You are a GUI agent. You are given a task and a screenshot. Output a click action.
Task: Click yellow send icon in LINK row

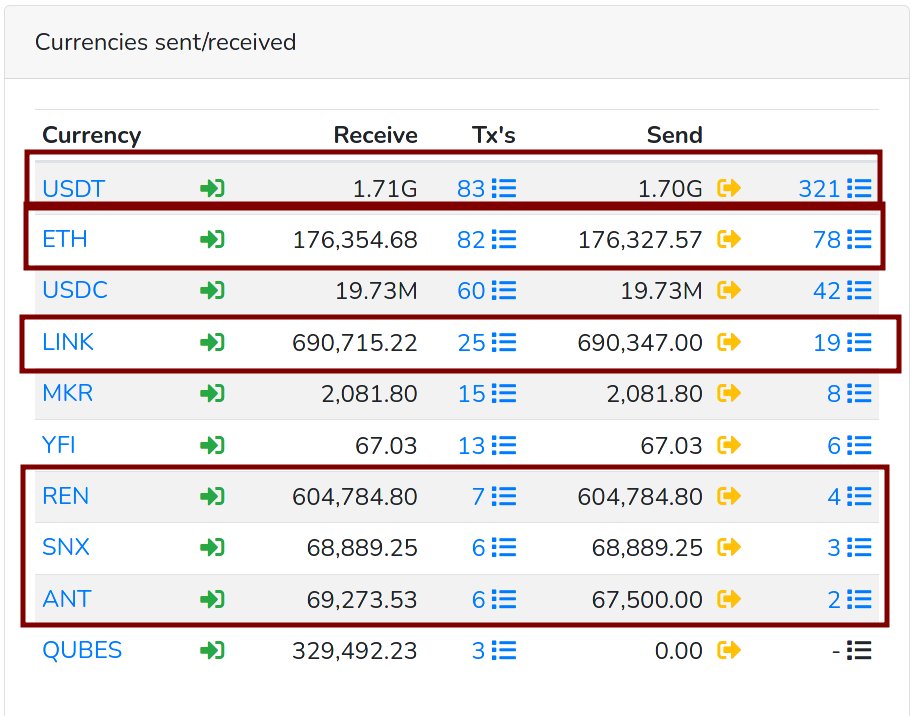(729, 342)
